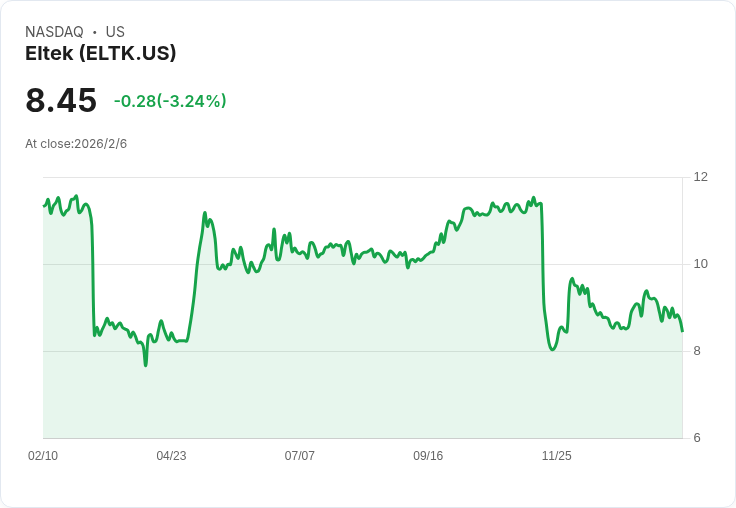Image resolution: width=736 pixels, height=508 pixels.
Task: Select the 11/25 date on the x-axis
Action: tap(556, 456)
